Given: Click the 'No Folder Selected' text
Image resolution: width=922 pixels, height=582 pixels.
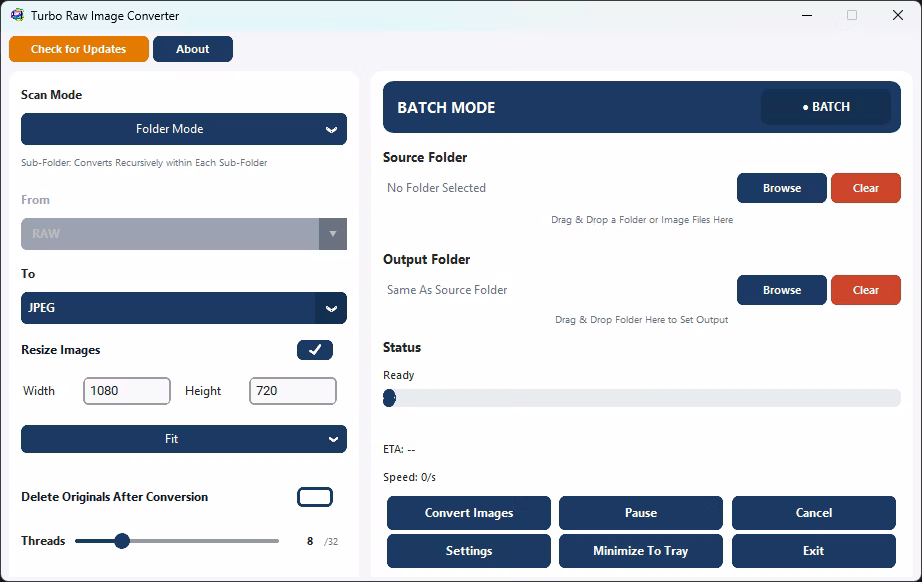Looking at the screenshot, I should [x=436, y=188].
